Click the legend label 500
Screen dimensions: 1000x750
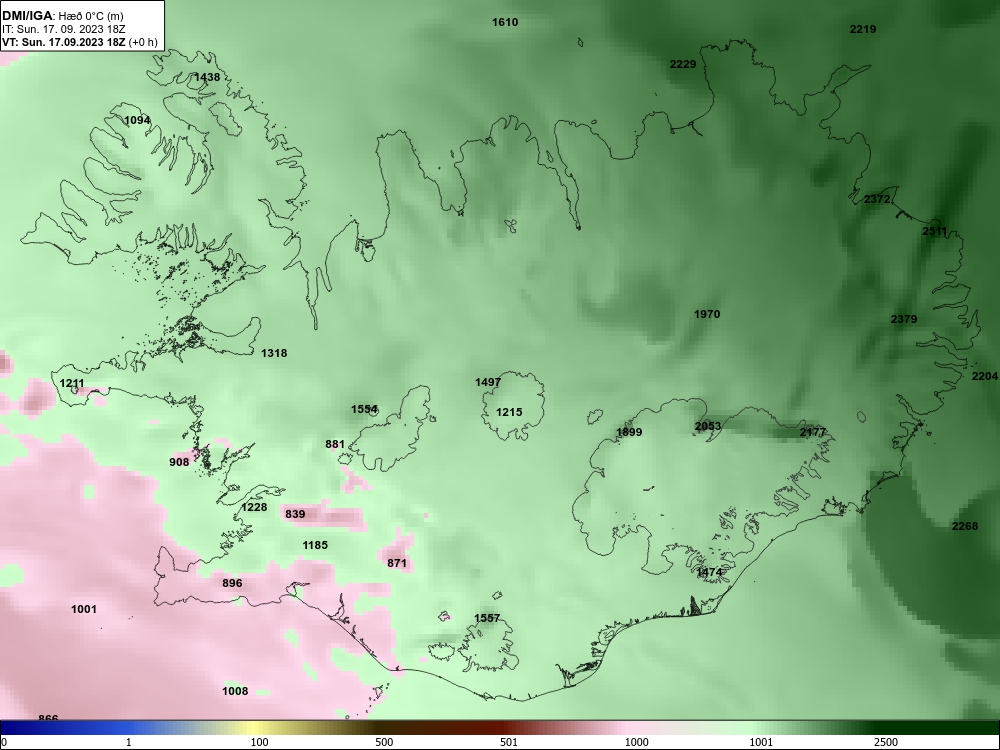(x=384, y=742)
